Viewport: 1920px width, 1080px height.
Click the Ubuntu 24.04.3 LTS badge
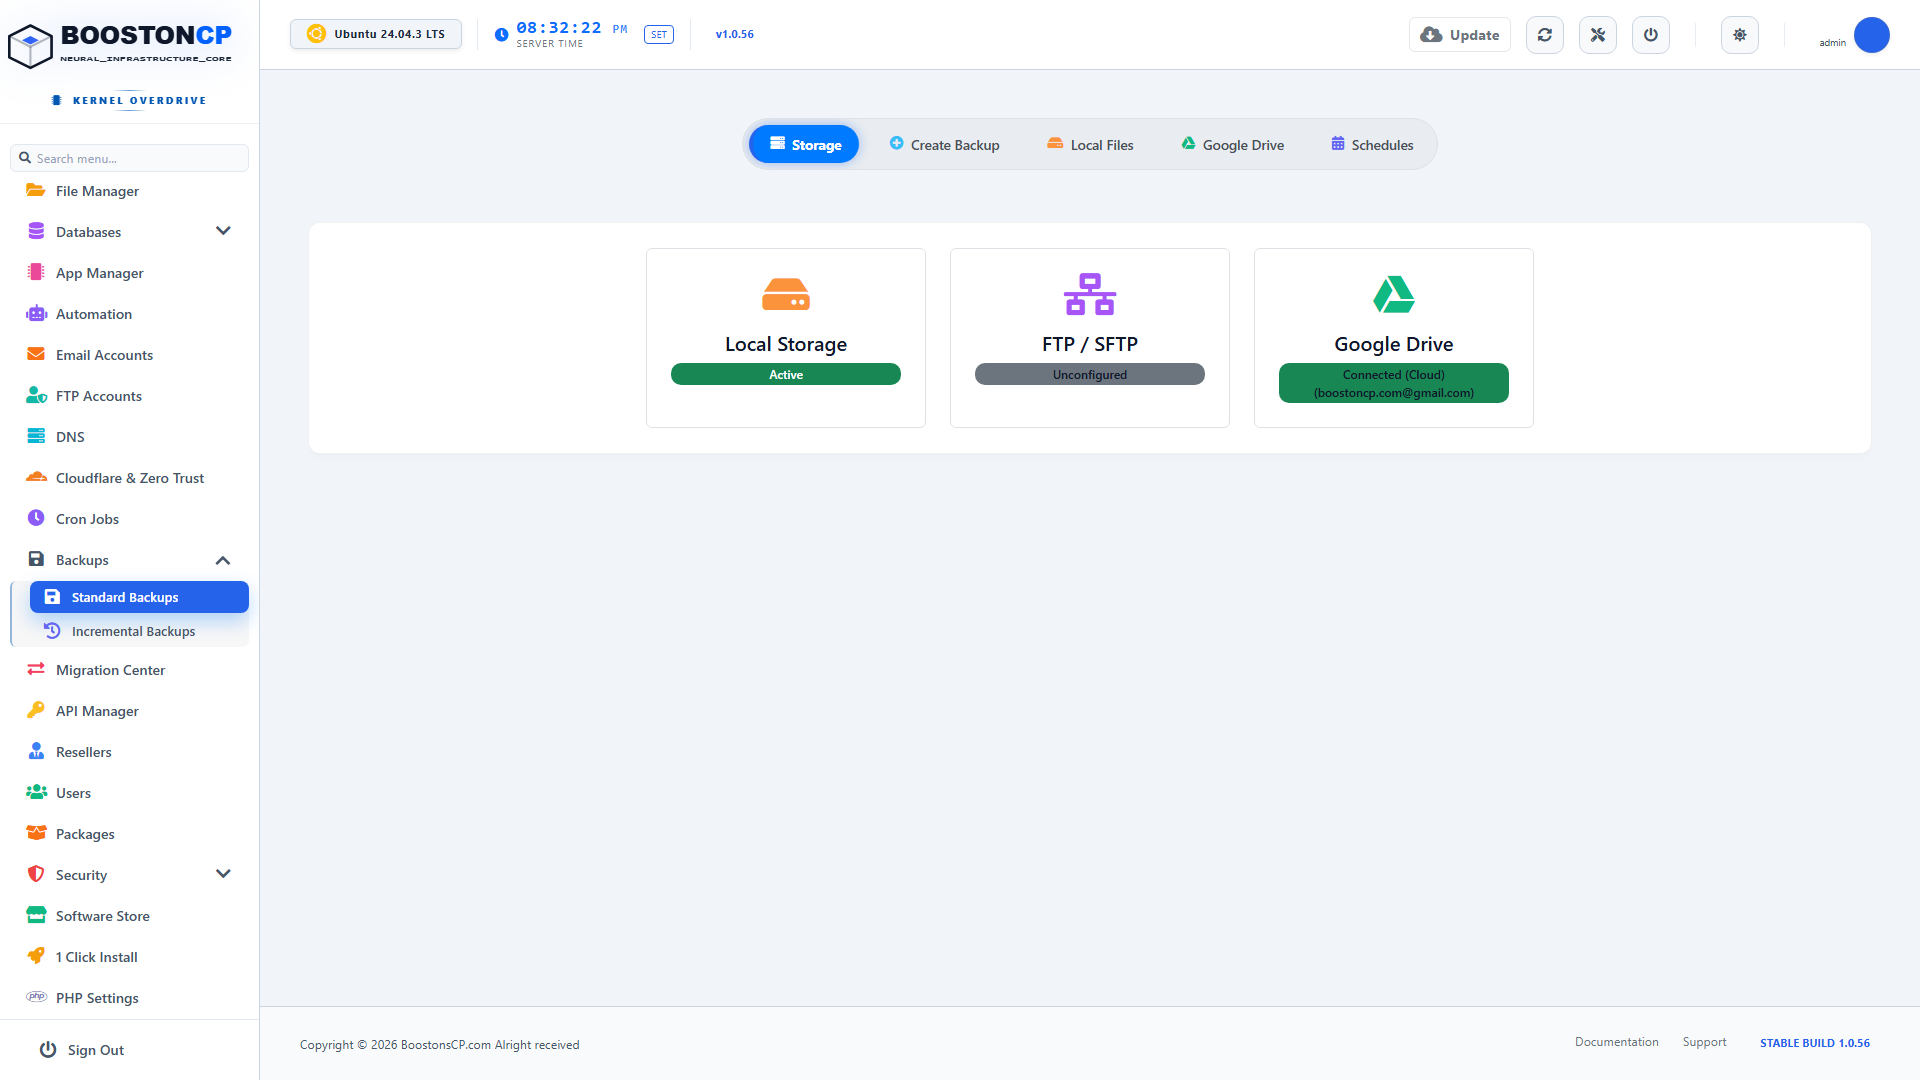376,34
